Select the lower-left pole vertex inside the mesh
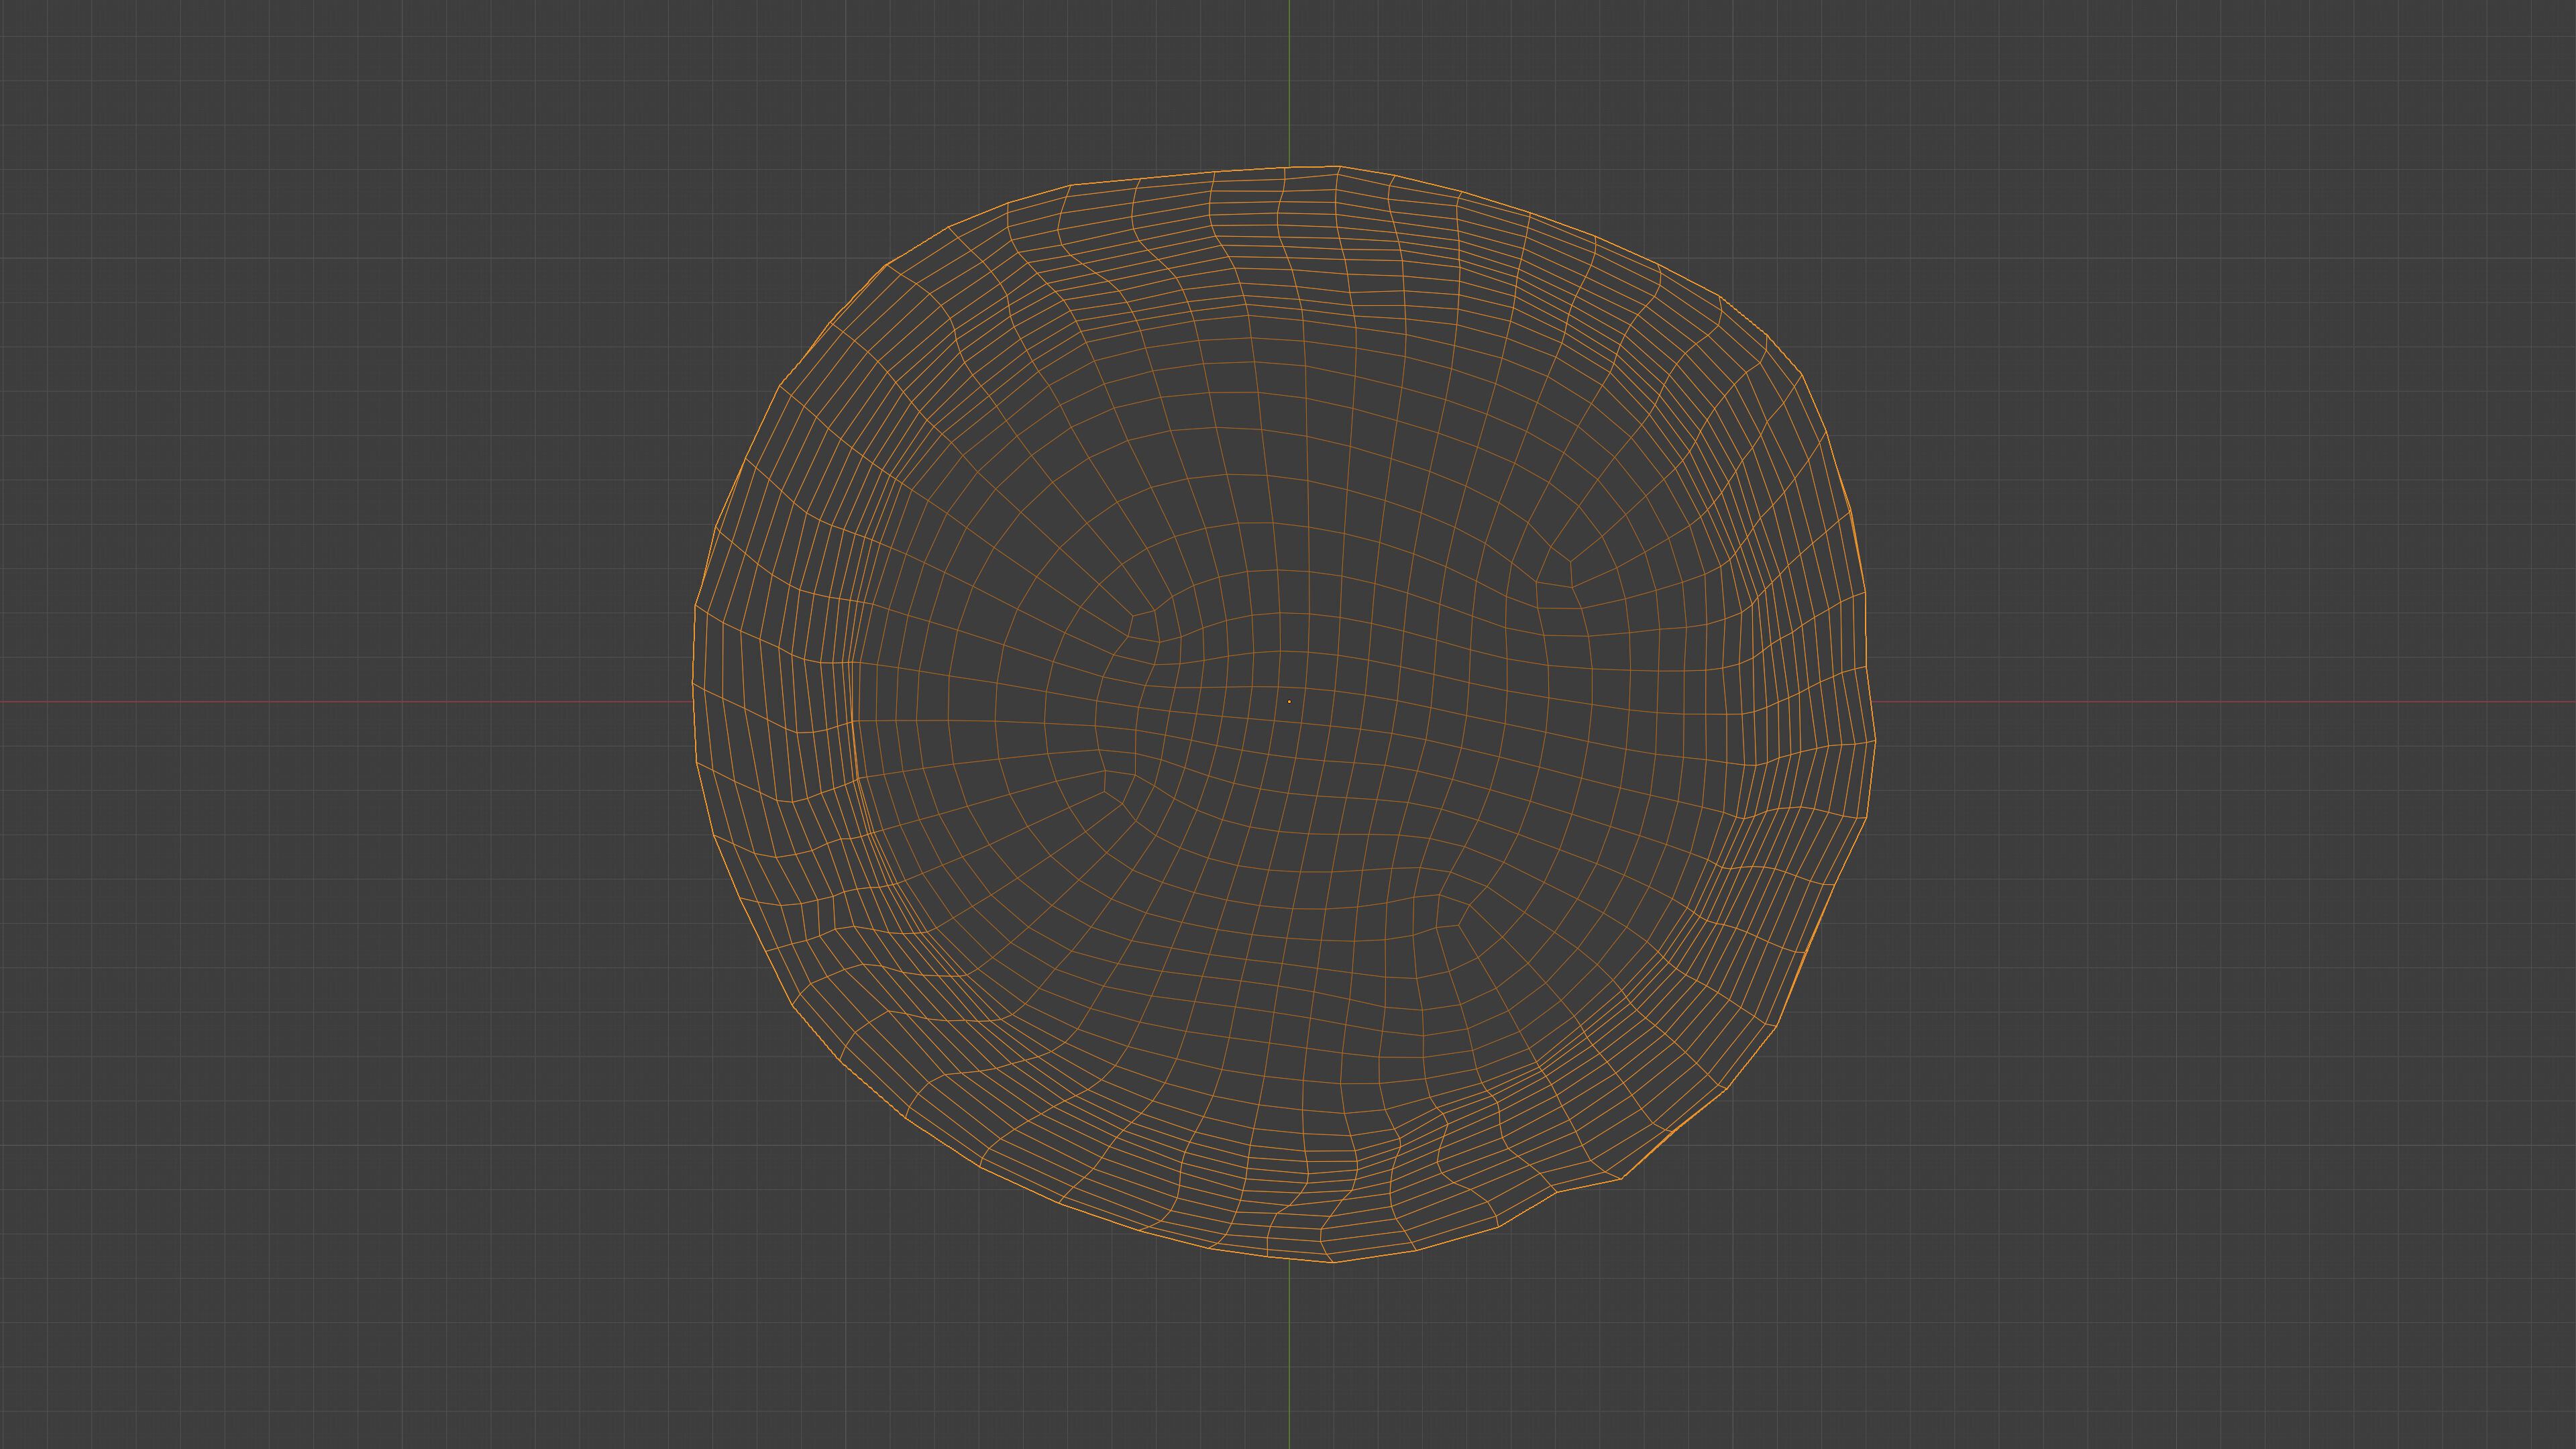Viewport: 2576px width, 1449px height. (1105, 792)
